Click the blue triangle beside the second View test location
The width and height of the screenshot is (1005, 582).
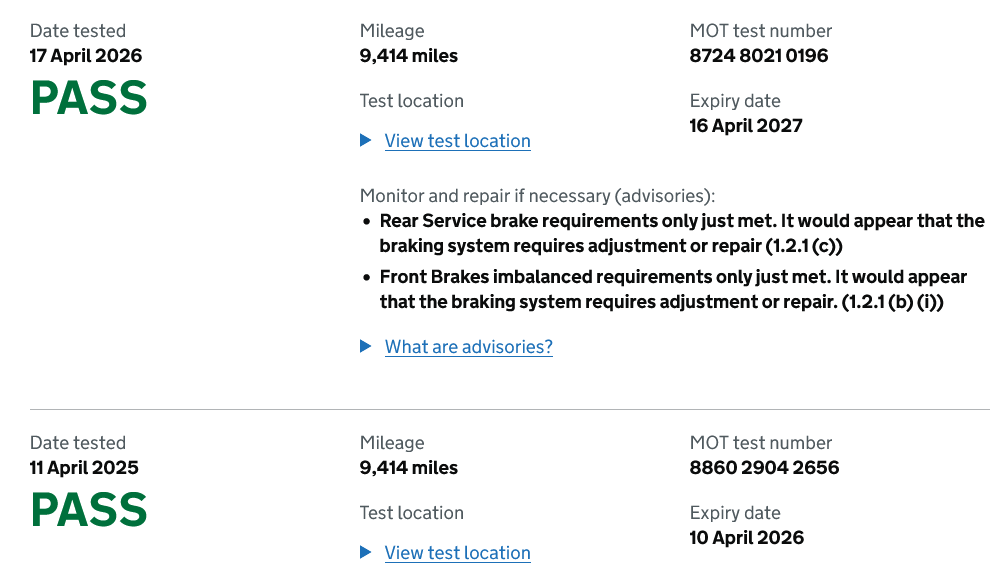coord(365,552)
